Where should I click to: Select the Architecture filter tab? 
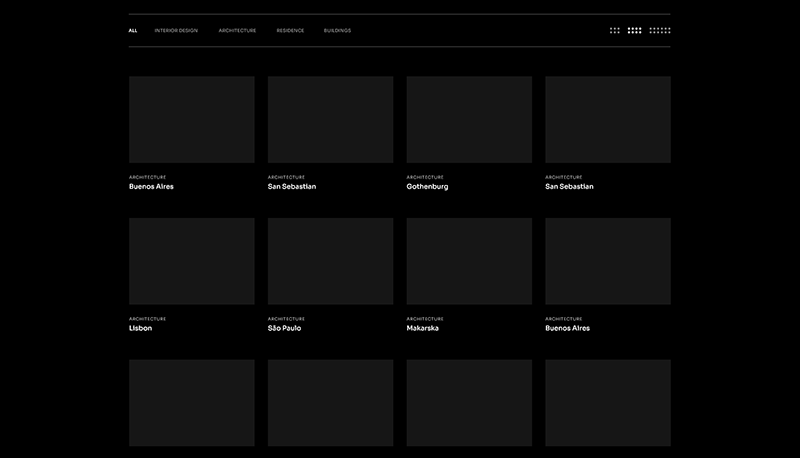pyautogui.click(x=237, y=31)
